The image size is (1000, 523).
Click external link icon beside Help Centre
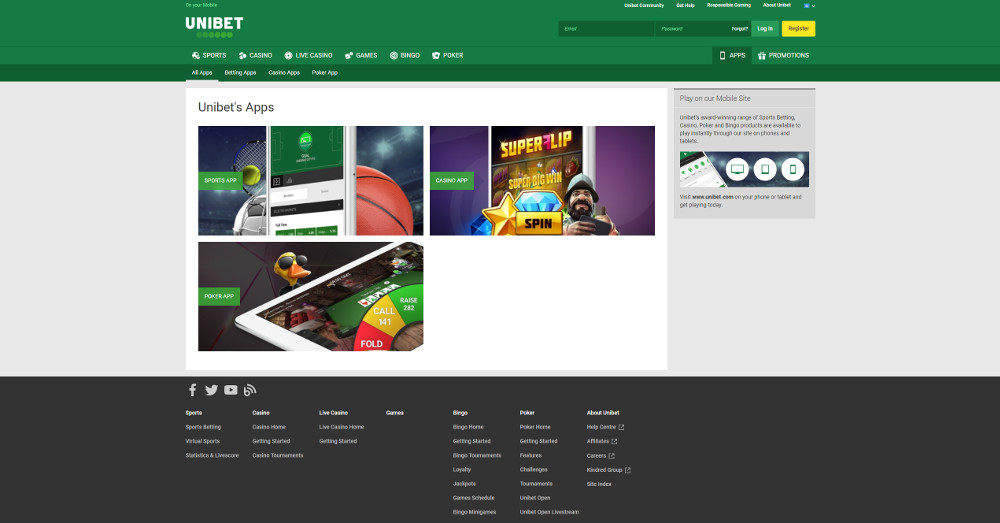[x=621, y=427]
